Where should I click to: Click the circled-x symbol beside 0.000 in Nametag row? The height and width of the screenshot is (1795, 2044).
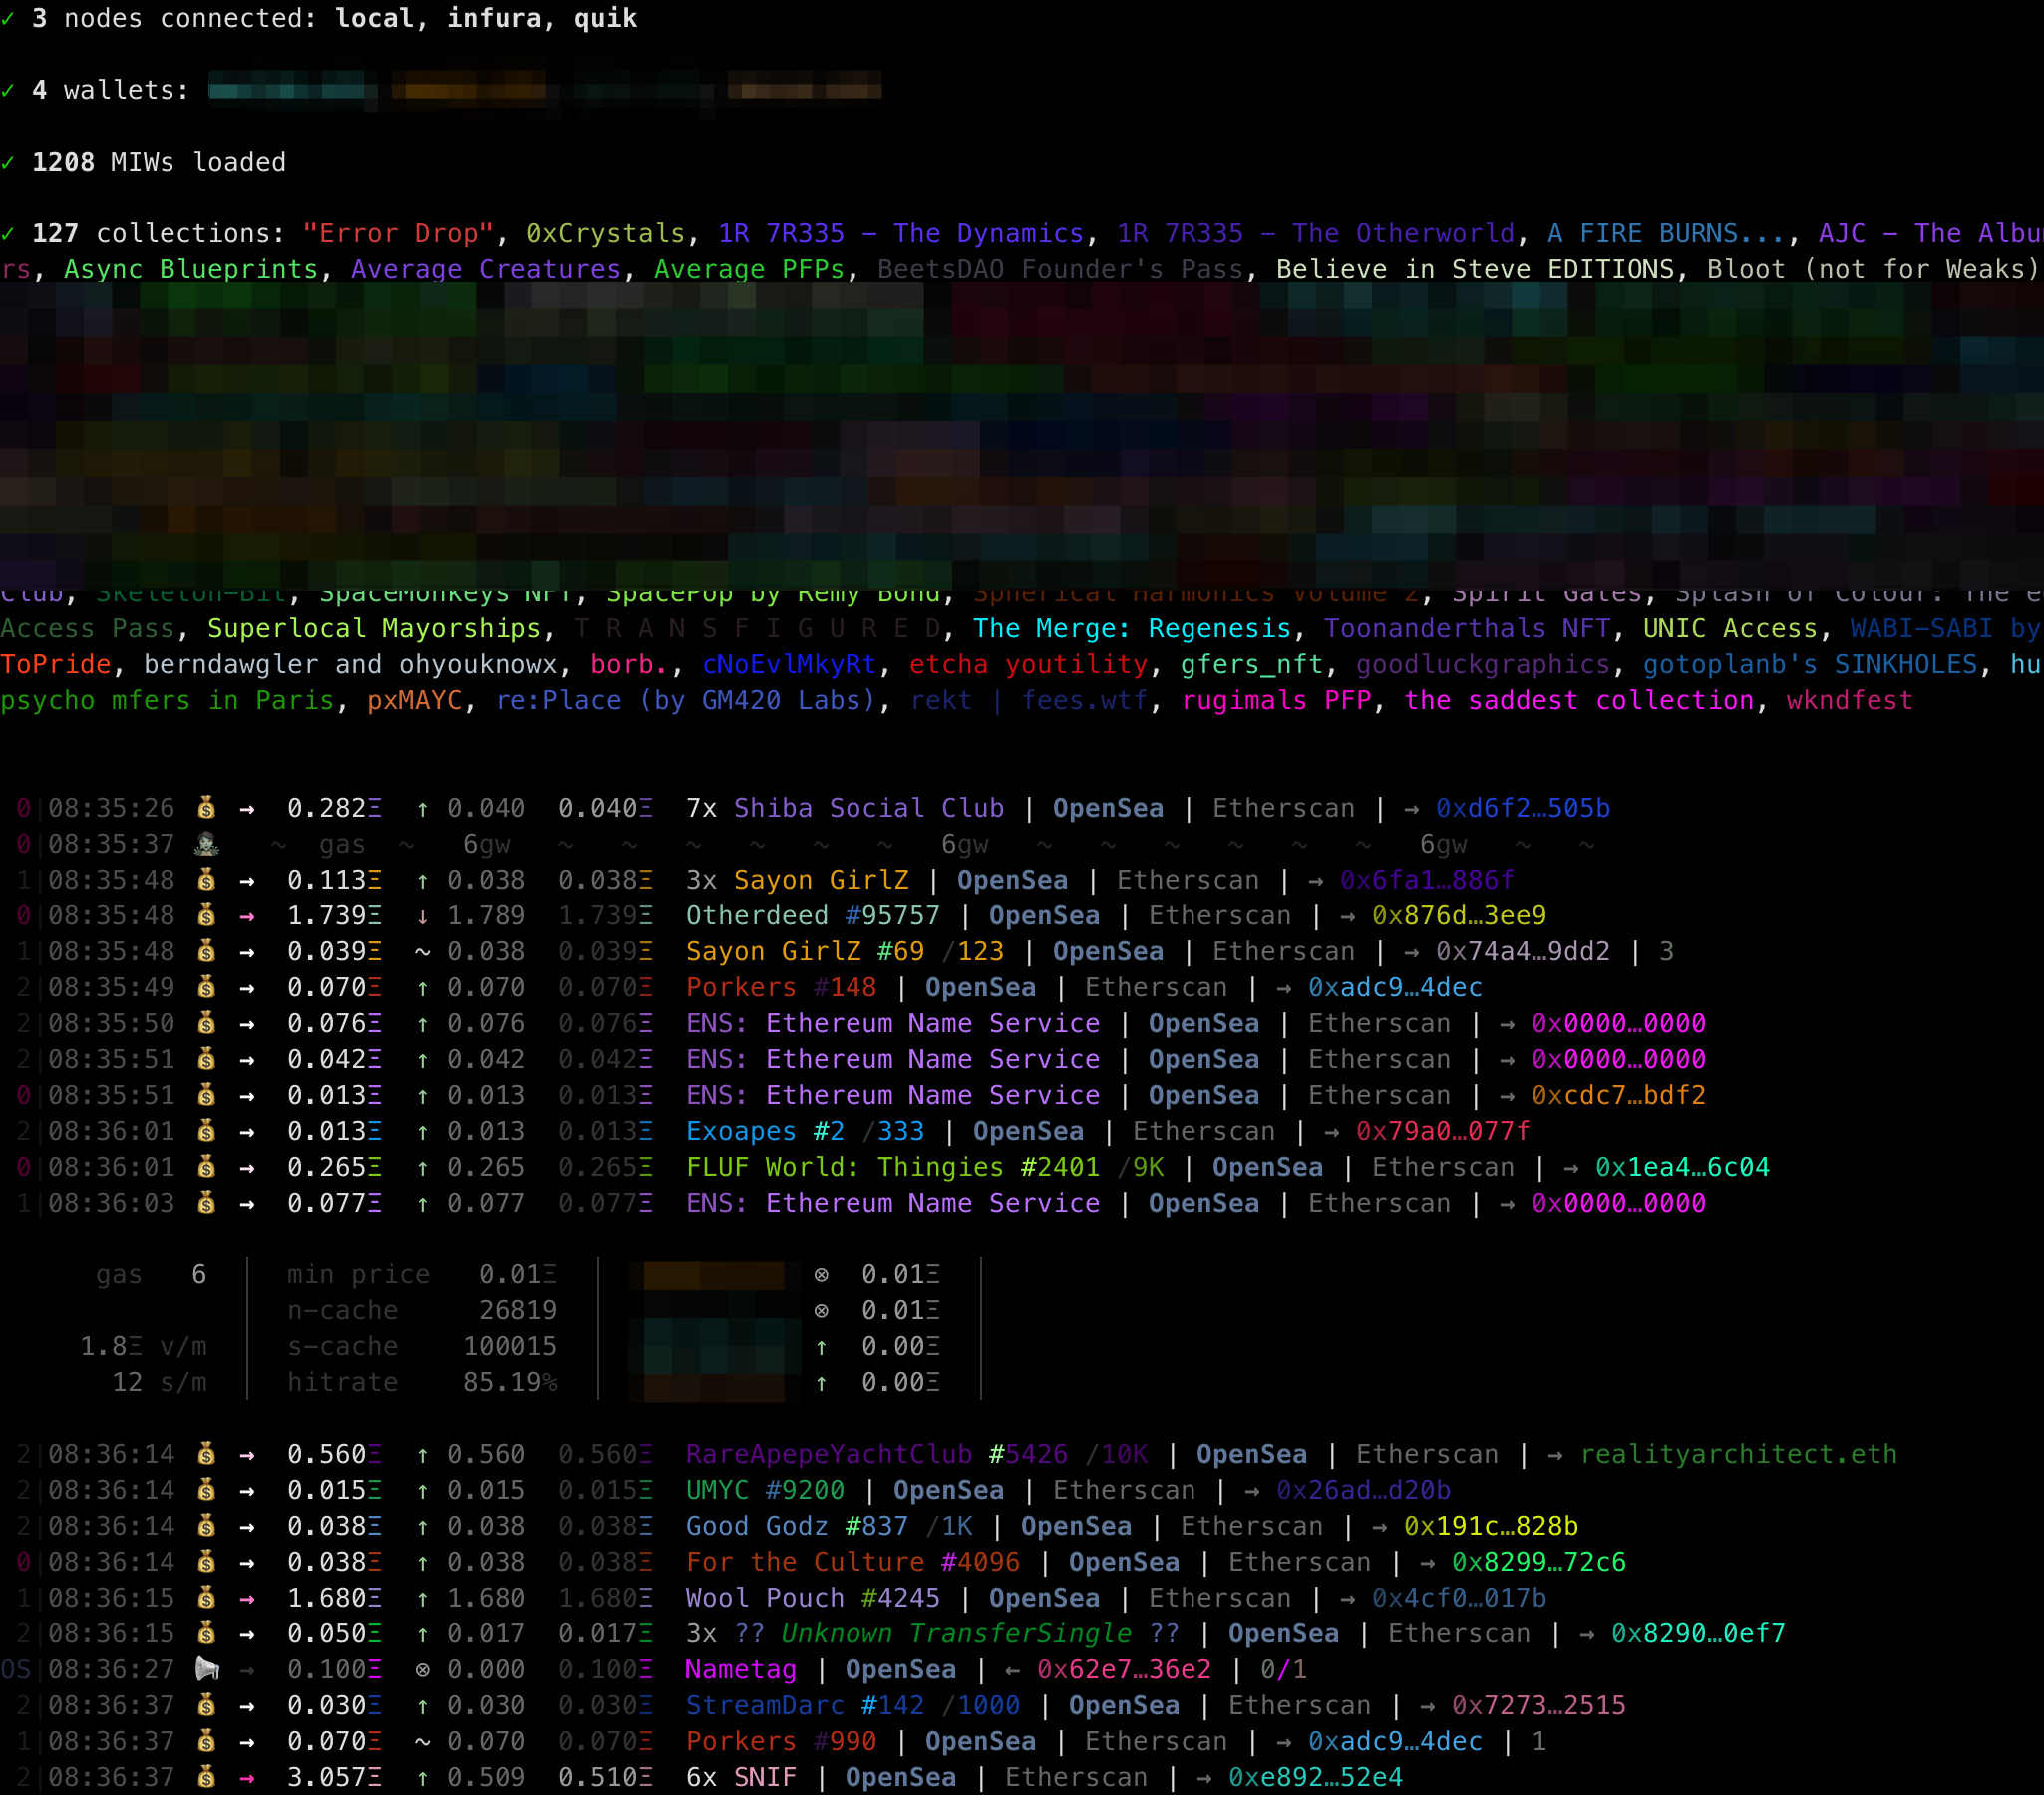coord(423,1670)
